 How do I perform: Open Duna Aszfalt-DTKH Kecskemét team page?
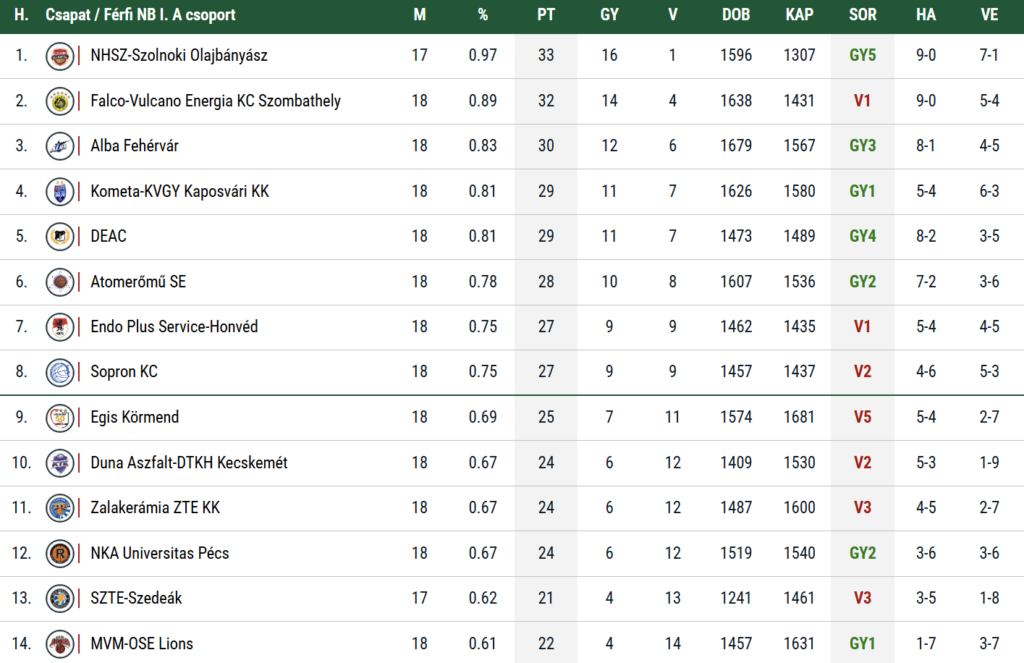click(189, 463)
